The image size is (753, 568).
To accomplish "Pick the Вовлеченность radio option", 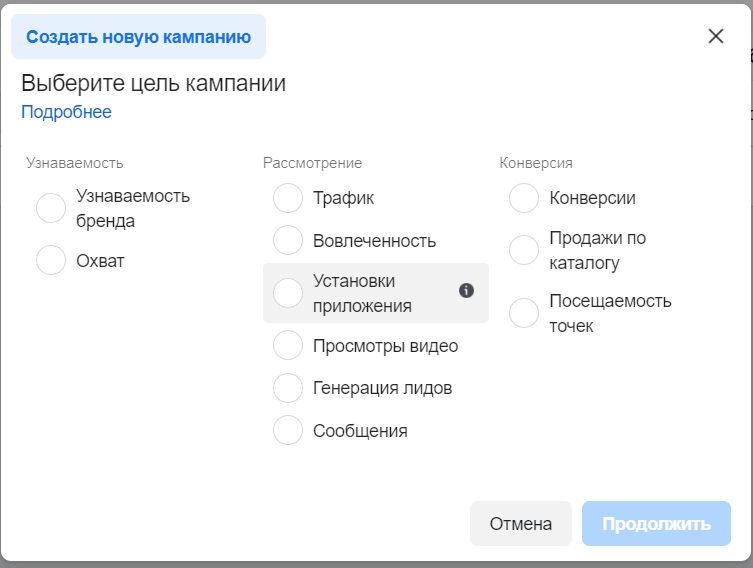I will pos(288,240).
